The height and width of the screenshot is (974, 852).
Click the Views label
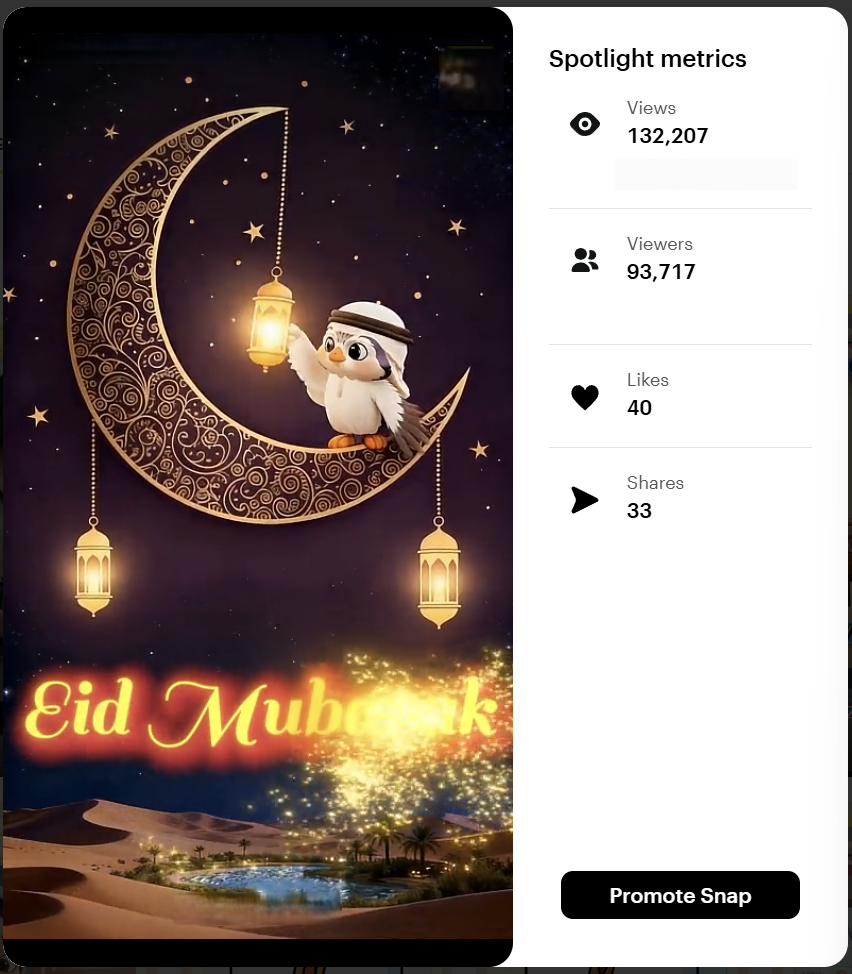pos(651,108)
